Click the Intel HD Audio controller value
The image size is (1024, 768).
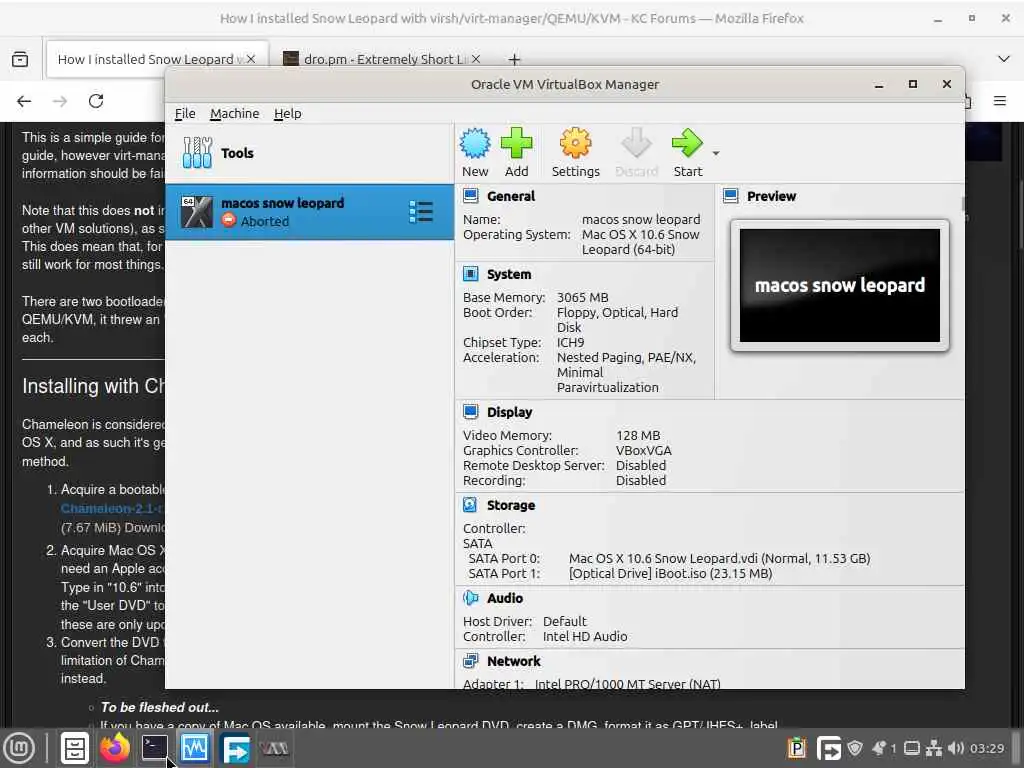coord(584,636)
